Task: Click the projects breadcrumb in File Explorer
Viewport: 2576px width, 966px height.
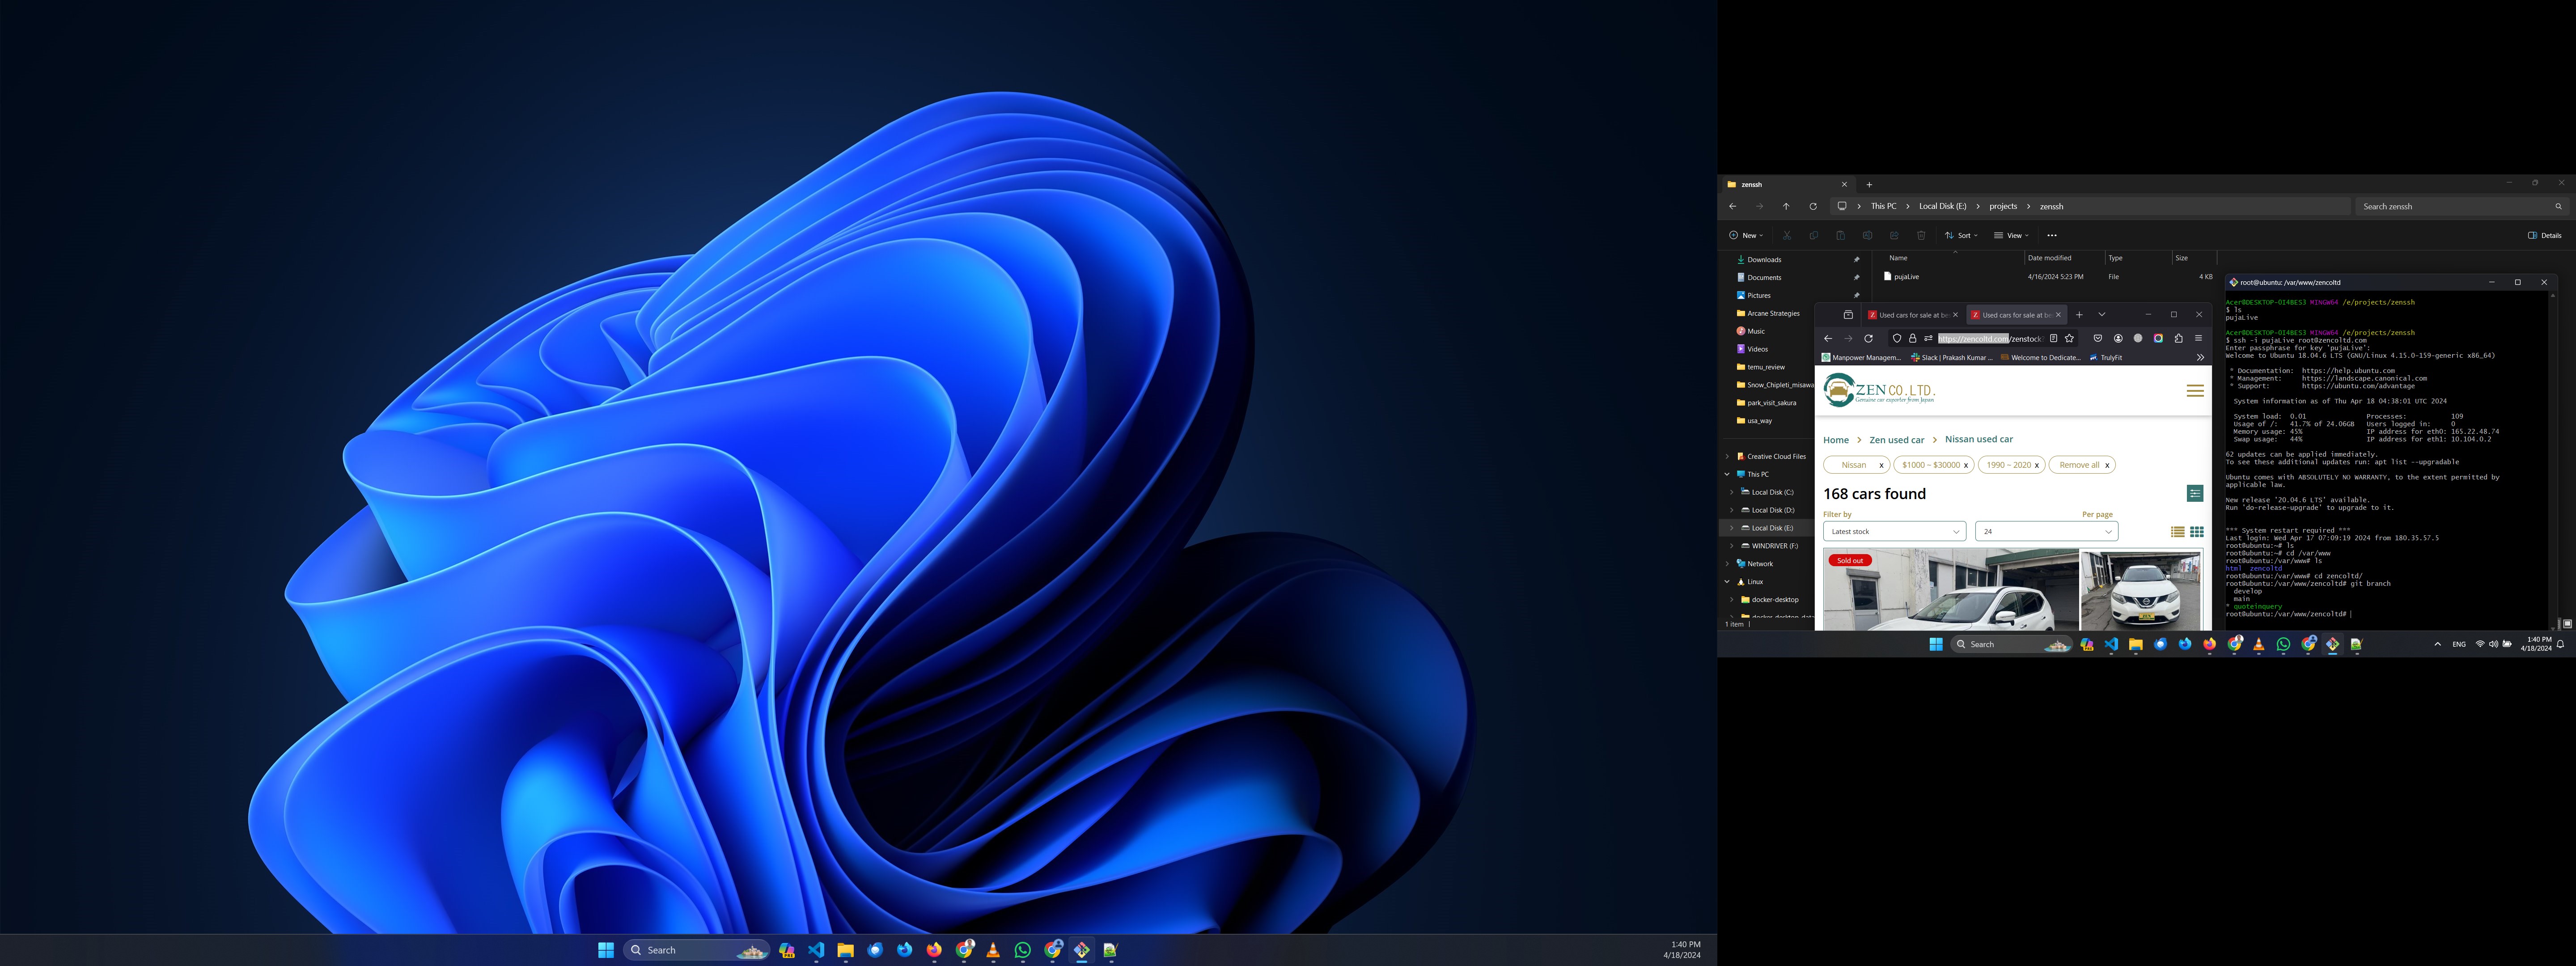Action: (2003, 206)
